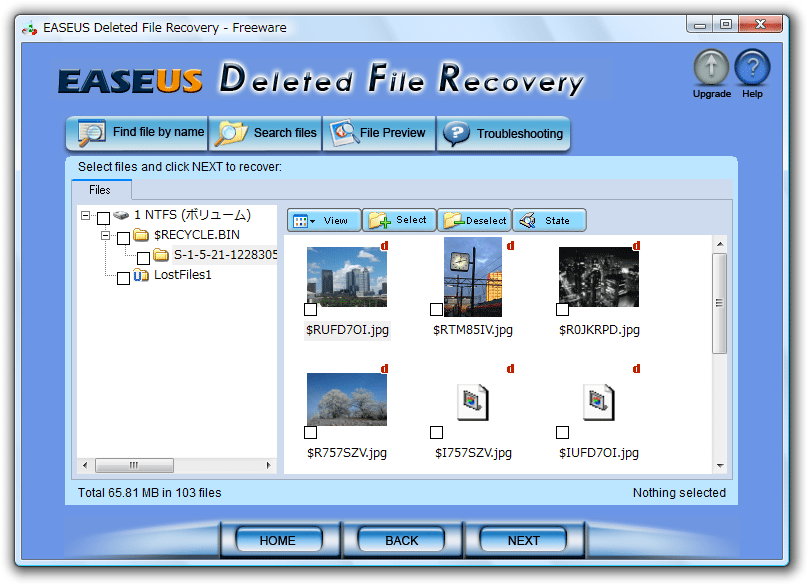
Task: Select LostFiles1 tree item text
Action: [183, 275]
